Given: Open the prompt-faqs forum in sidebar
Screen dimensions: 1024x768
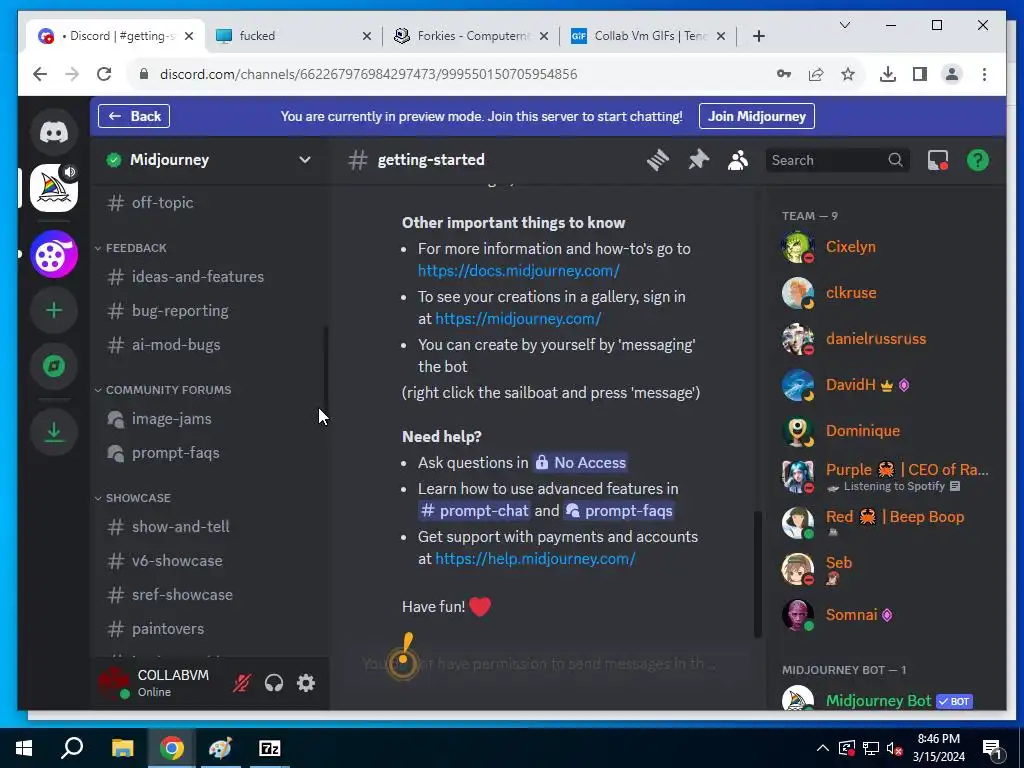Looking at the screenshot, I should point(210,453).
